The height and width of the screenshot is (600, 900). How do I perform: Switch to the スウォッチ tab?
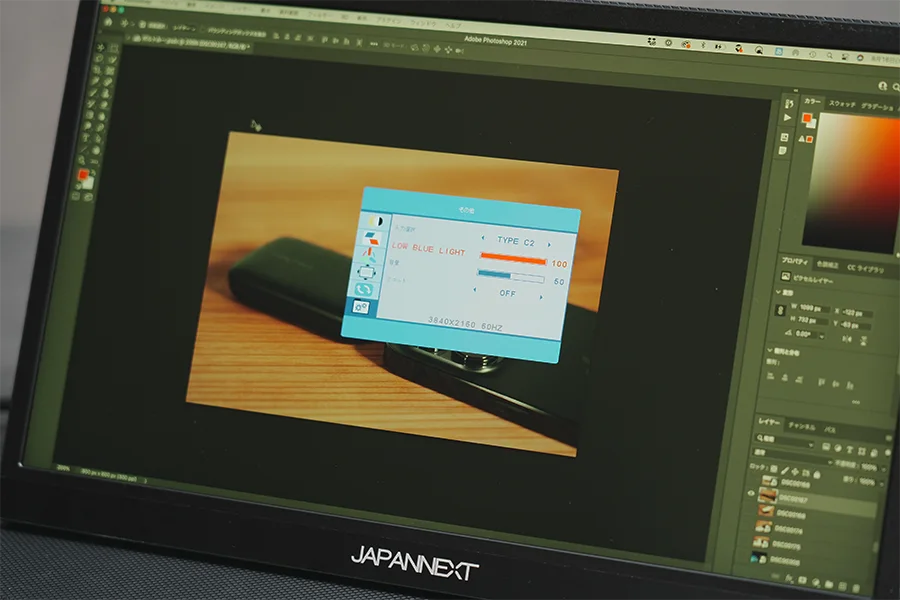pyautogui.click(x=842, y=104)
